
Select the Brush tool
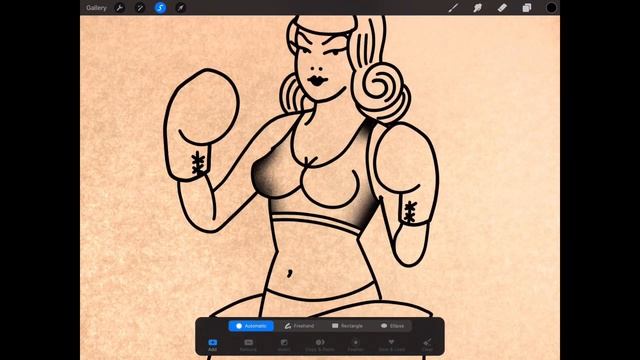click(453, 8)
